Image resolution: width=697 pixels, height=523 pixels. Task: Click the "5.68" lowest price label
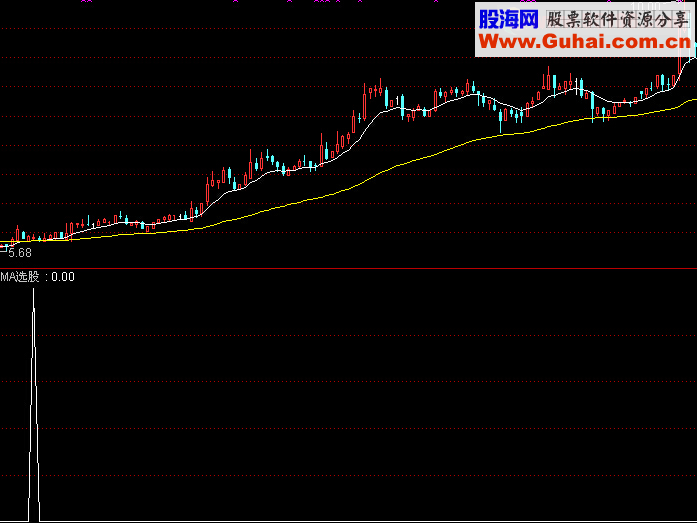click(x=20, y=253)
